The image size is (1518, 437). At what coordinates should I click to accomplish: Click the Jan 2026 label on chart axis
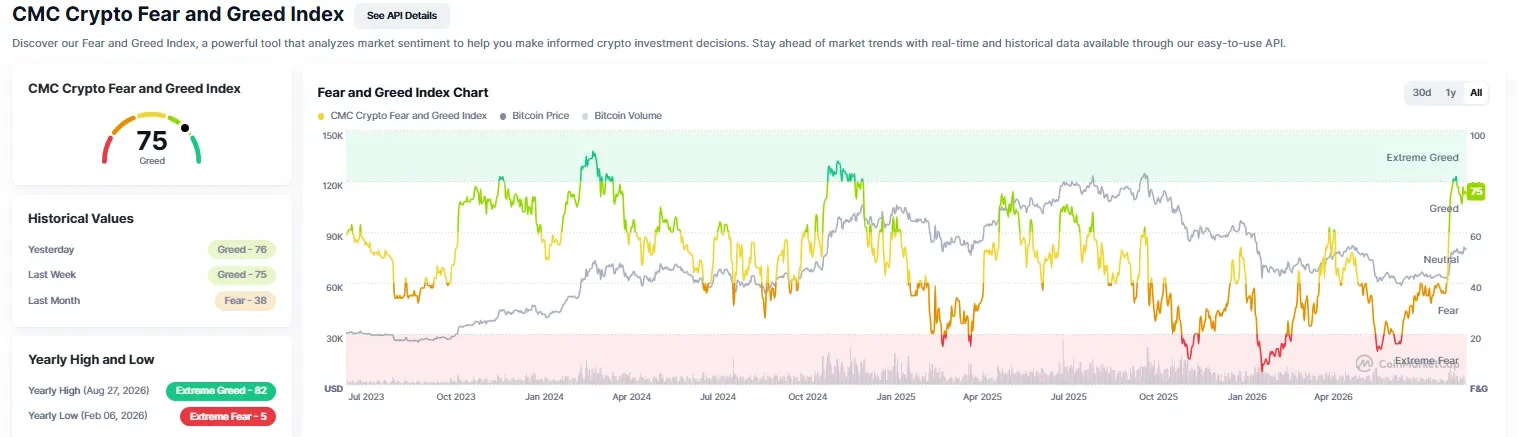pos(1247,397)
